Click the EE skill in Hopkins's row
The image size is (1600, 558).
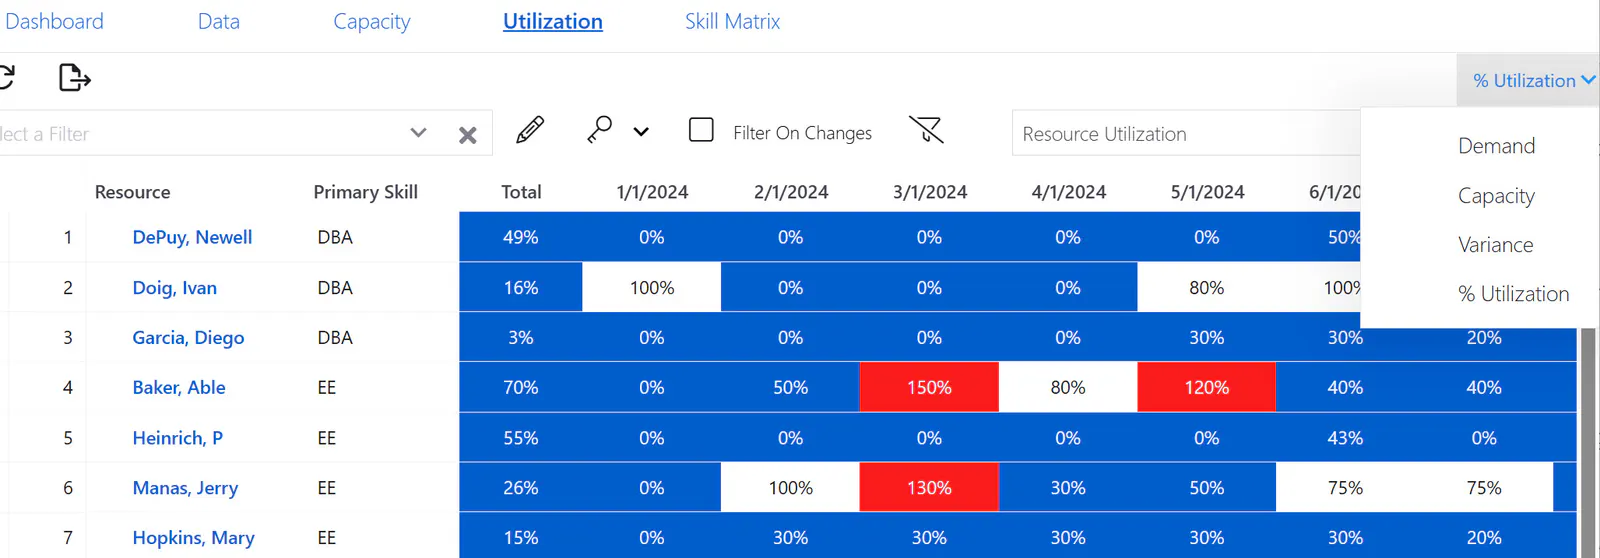click(327, 538)
